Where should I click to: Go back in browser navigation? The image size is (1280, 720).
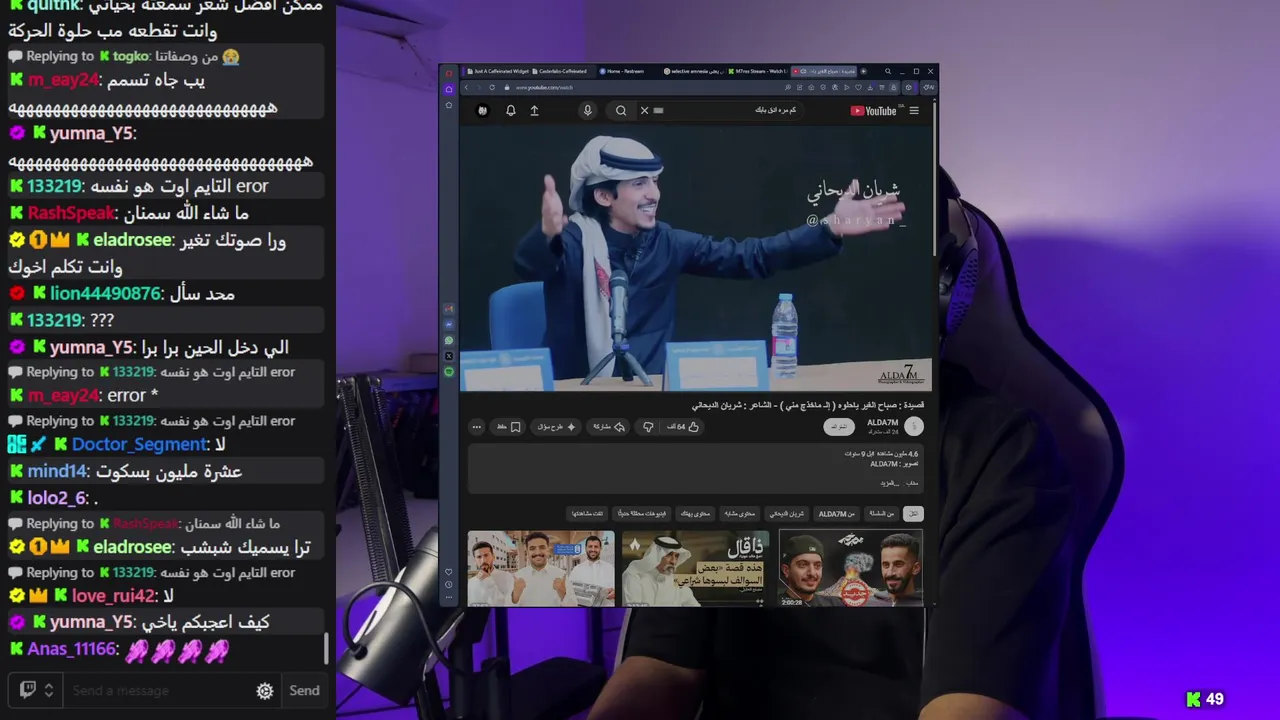pyautogui.click(x=466, y=87)
